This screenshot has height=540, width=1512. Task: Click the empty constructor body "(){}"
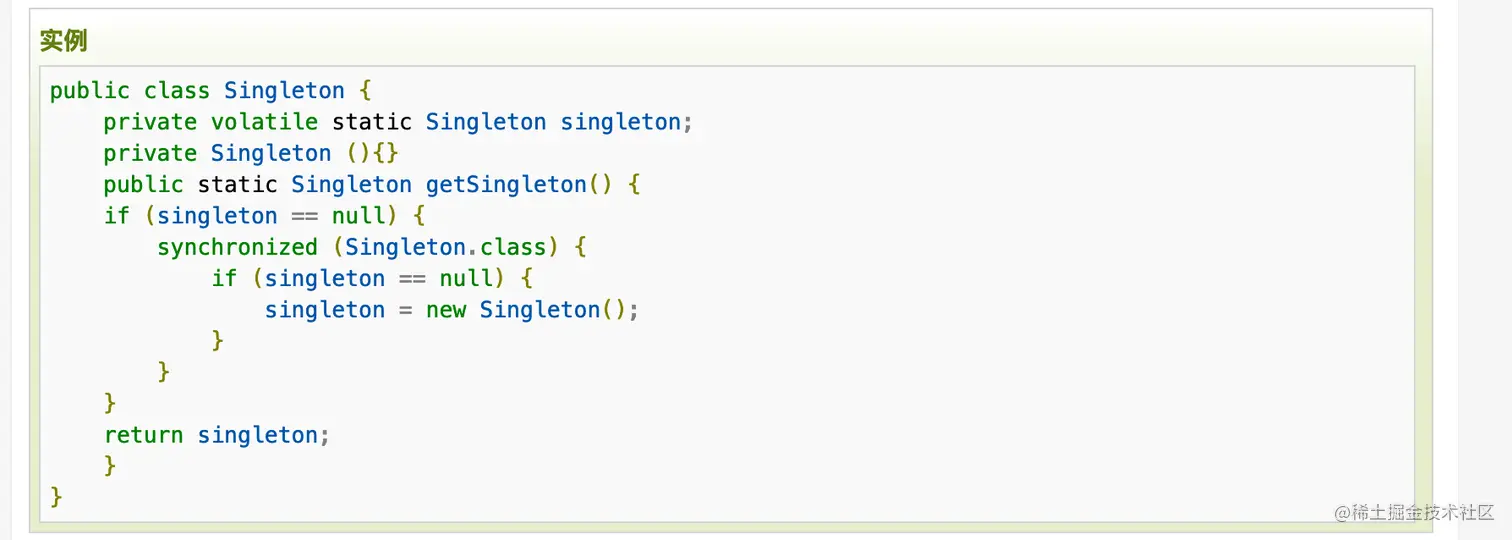(372, 153)
